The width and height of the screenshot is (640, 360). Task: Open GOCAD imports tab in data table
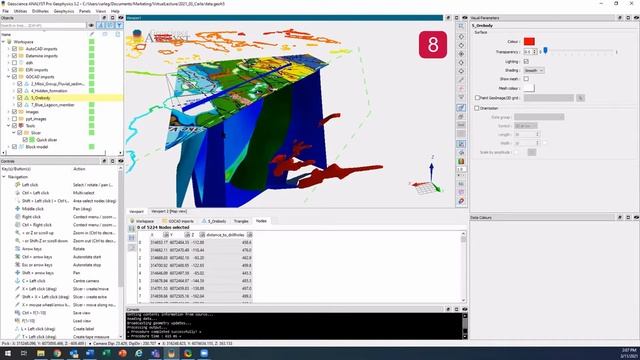click(x=178, y=221)
